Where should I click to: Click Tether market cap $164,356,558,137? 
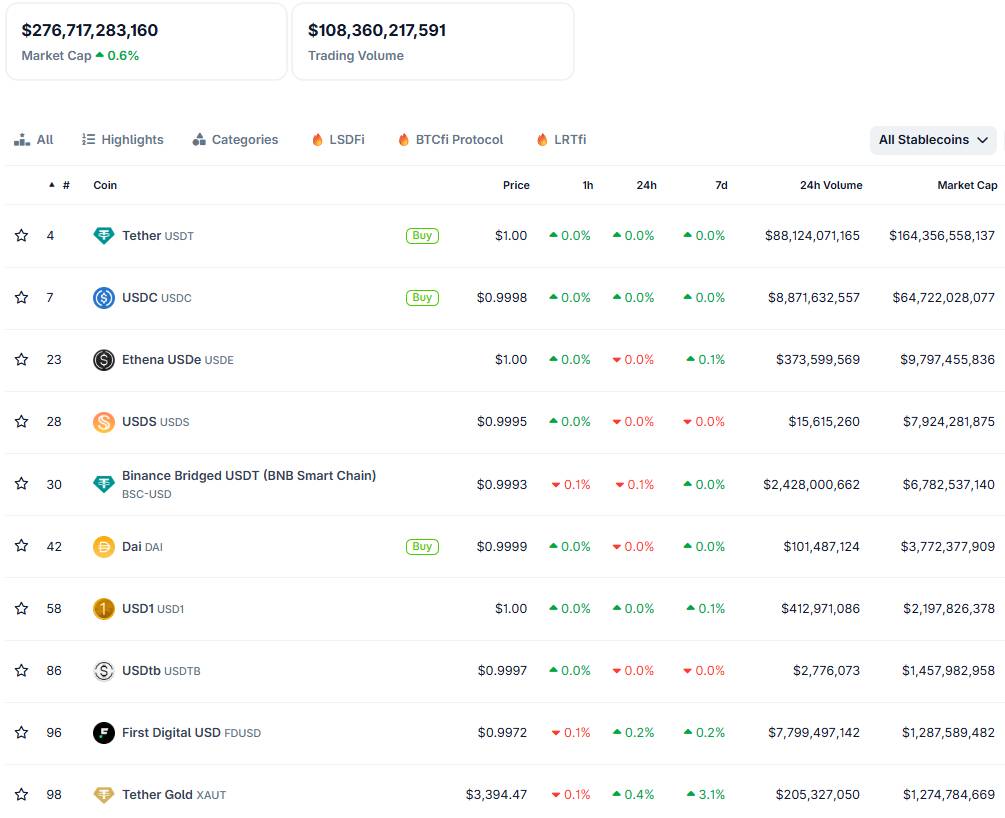(942, 236)
